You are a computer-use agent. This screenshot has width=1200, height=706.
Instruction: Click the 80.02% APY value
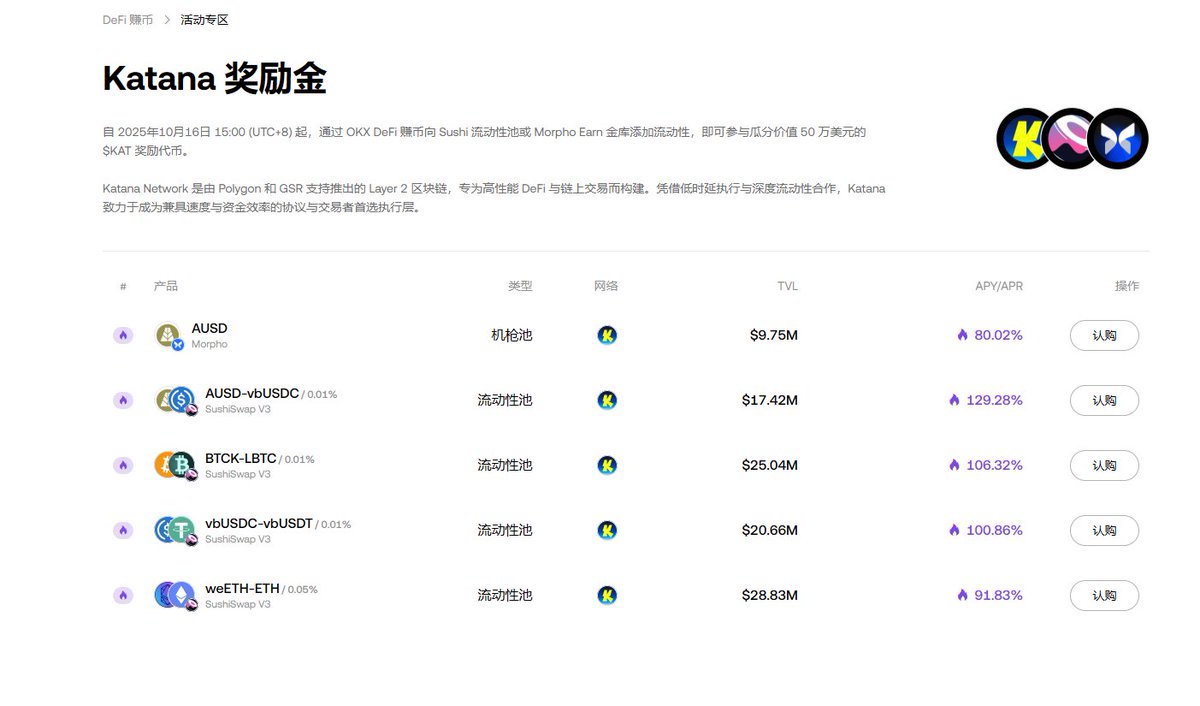tap(999, 335)
